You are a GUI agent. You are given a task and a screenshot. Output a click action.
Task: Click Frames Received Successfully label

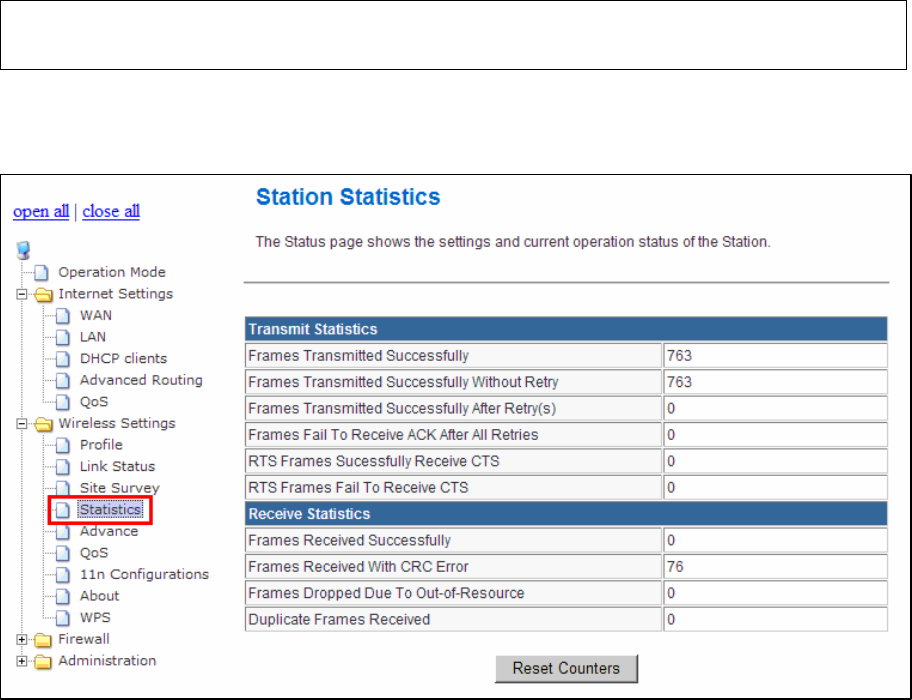[x=350, y=541]
